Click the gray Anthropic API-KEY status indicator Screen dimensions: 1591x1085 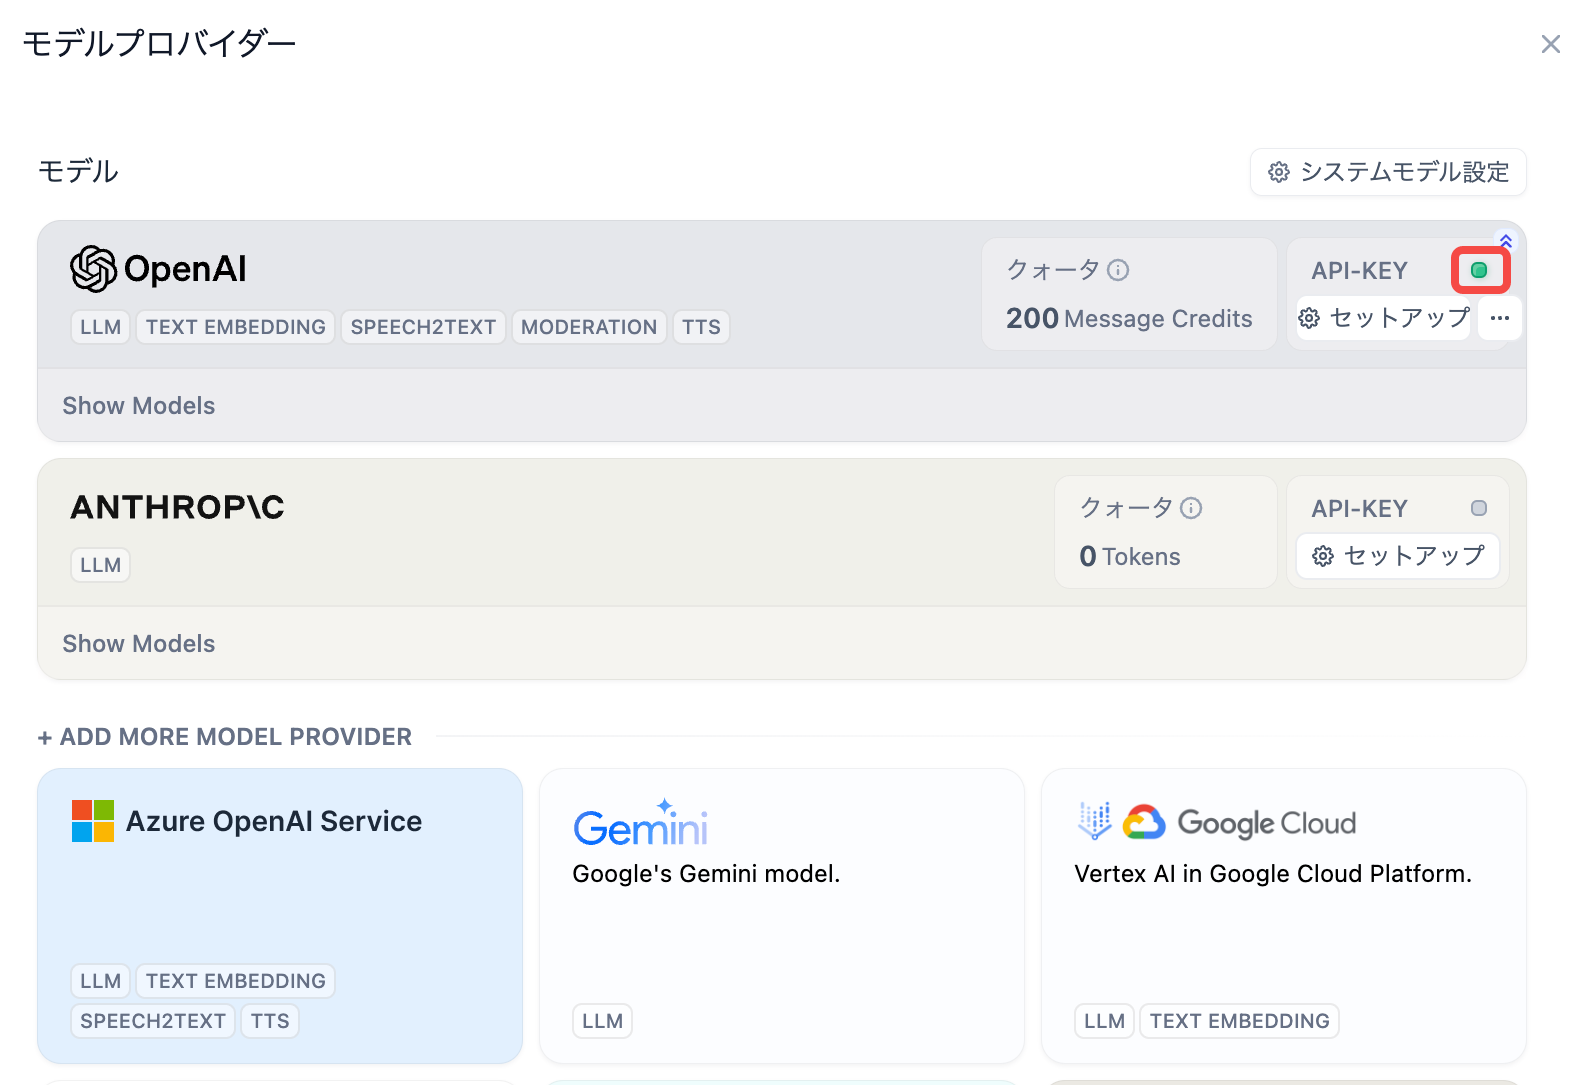pos(1478,508)
